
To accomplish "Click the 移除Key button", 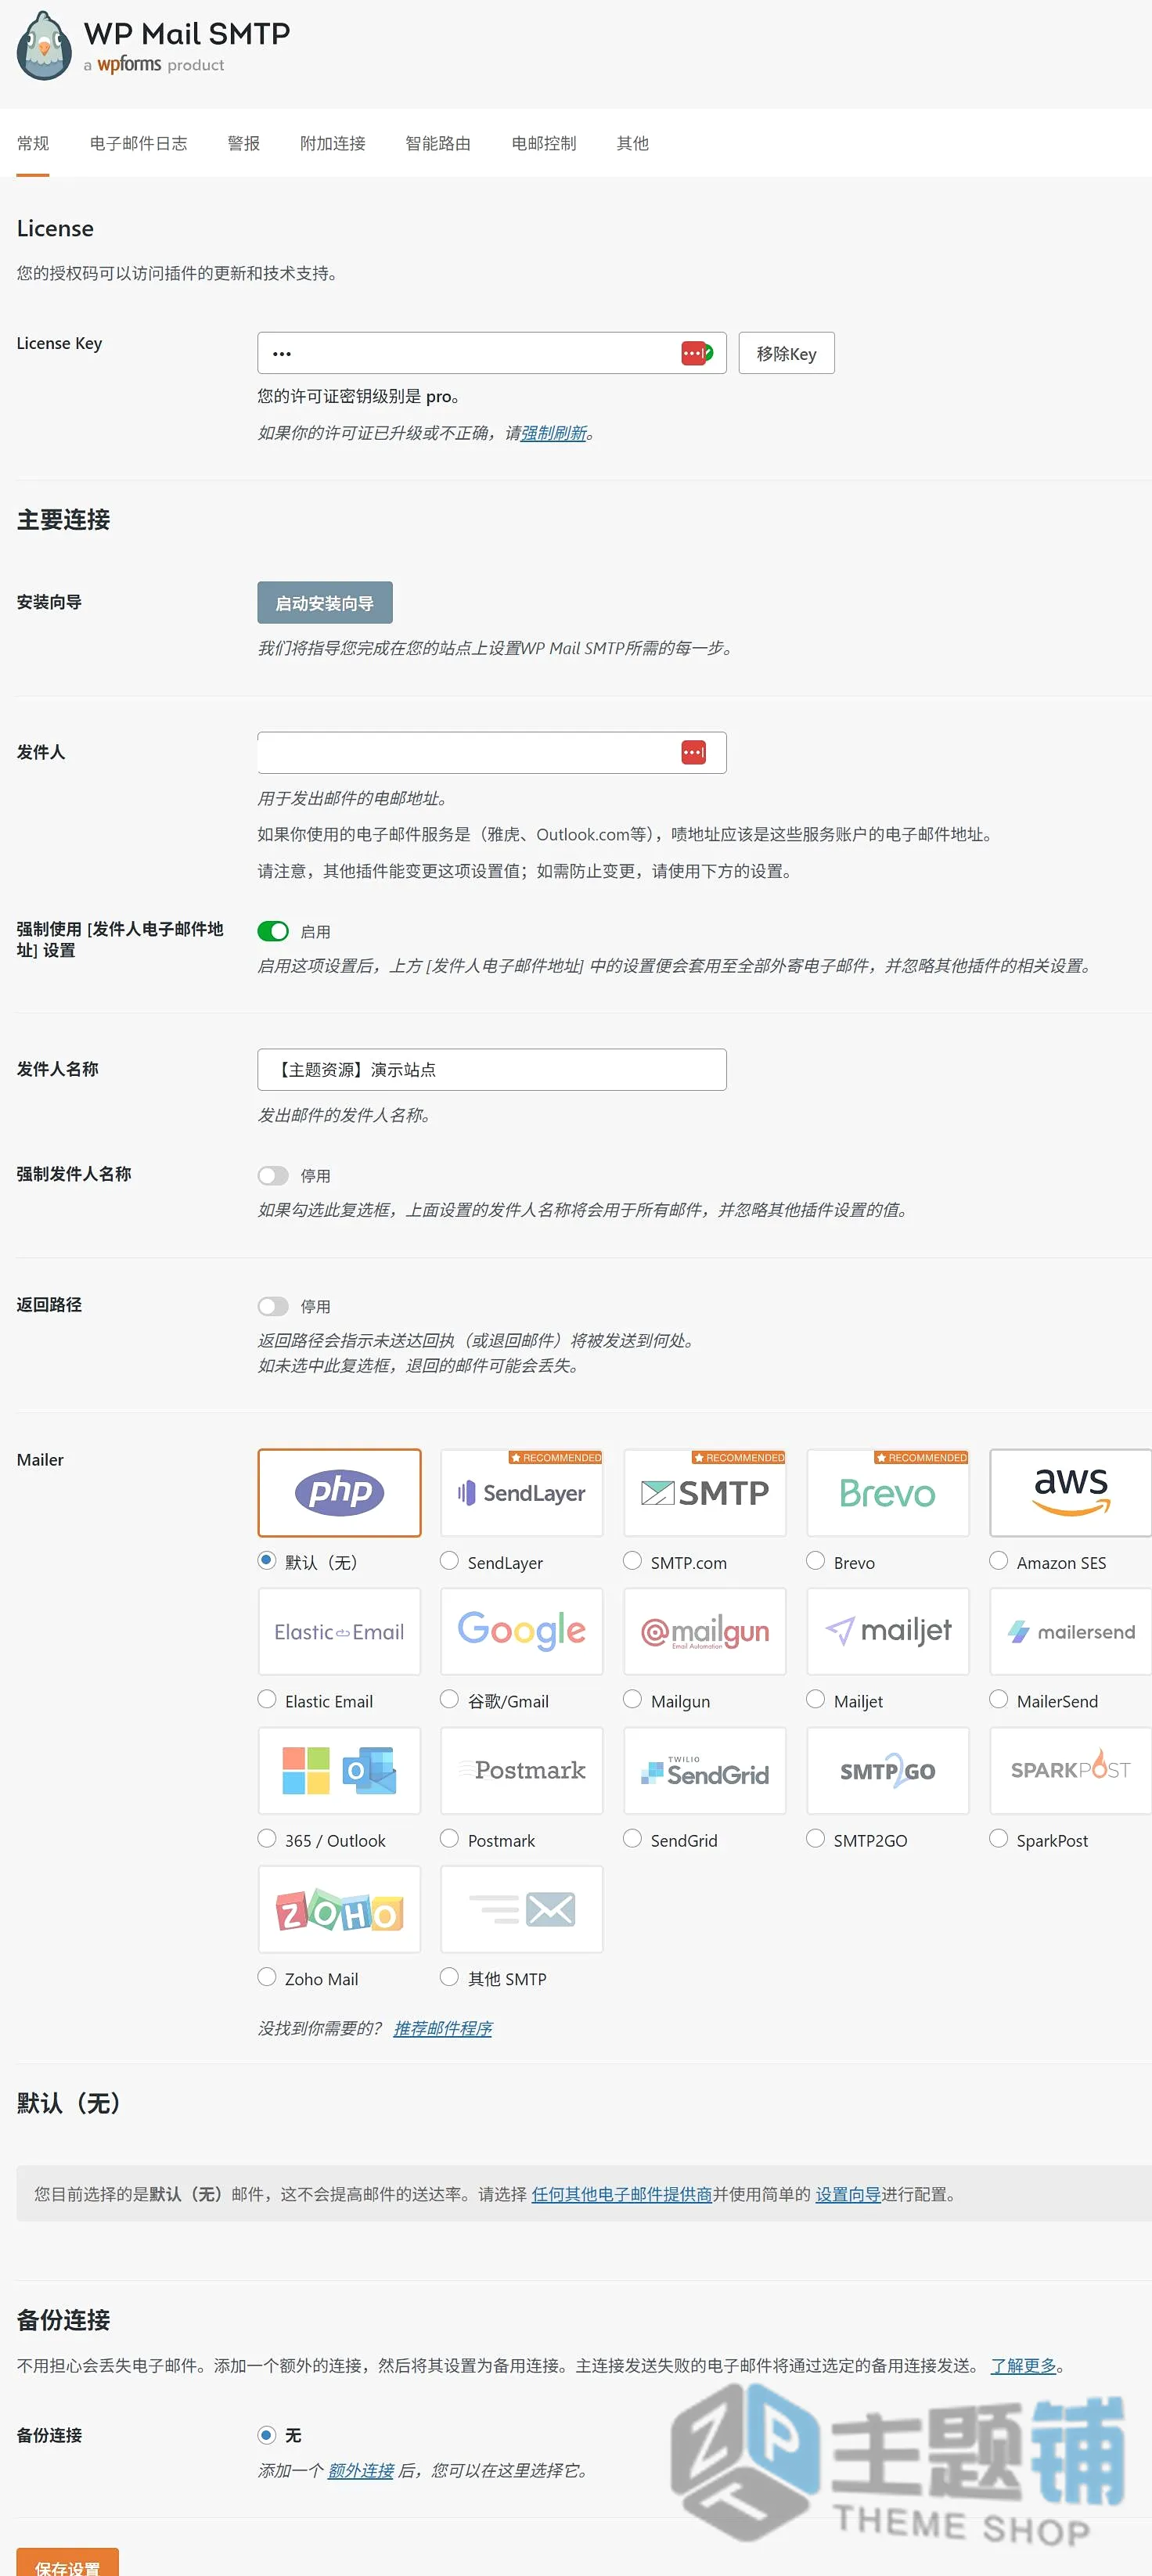I will 787,353.
